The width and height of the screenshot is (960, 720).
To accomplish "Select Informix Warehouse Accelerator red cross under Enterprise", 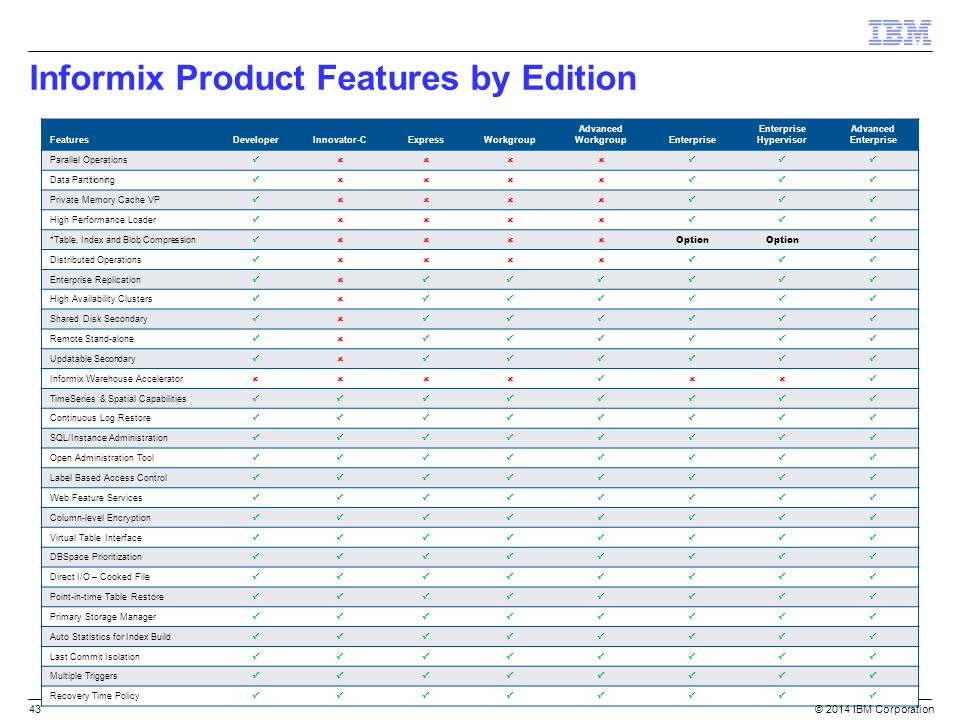I will (692, 379).
